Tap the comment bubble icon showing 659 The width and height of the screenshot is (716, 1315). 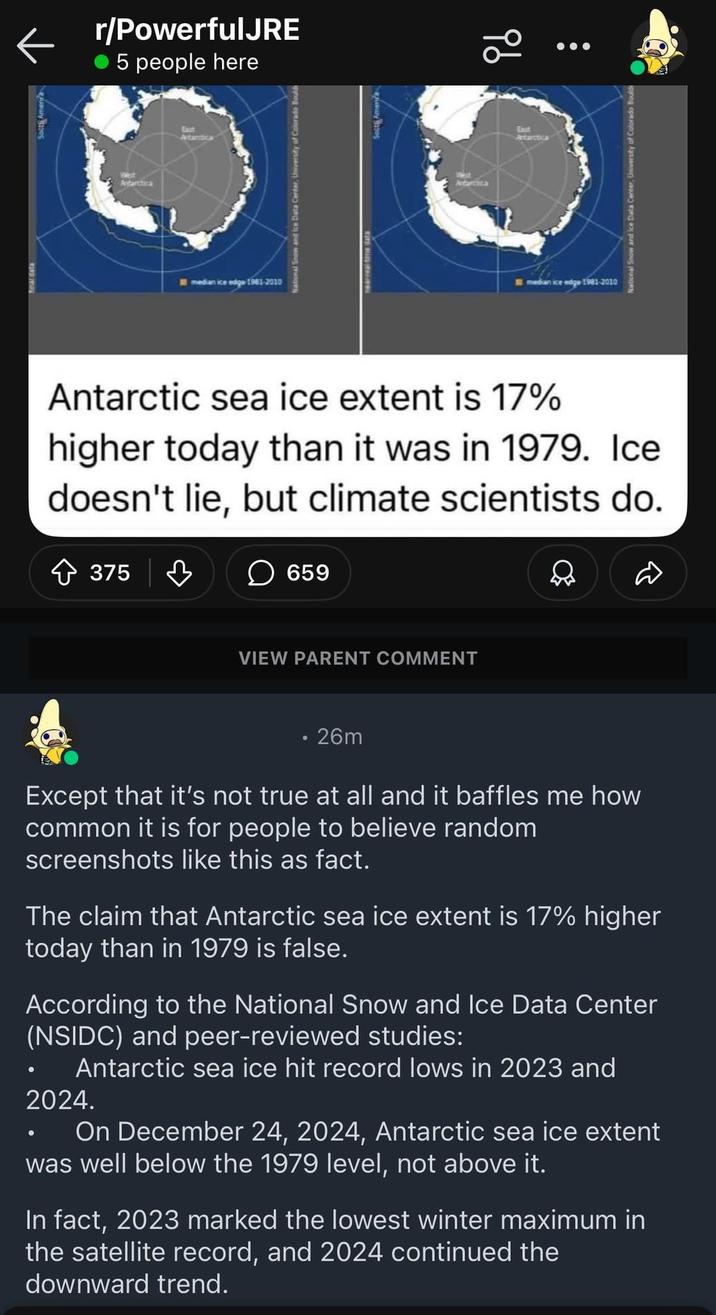click(288, 572)
